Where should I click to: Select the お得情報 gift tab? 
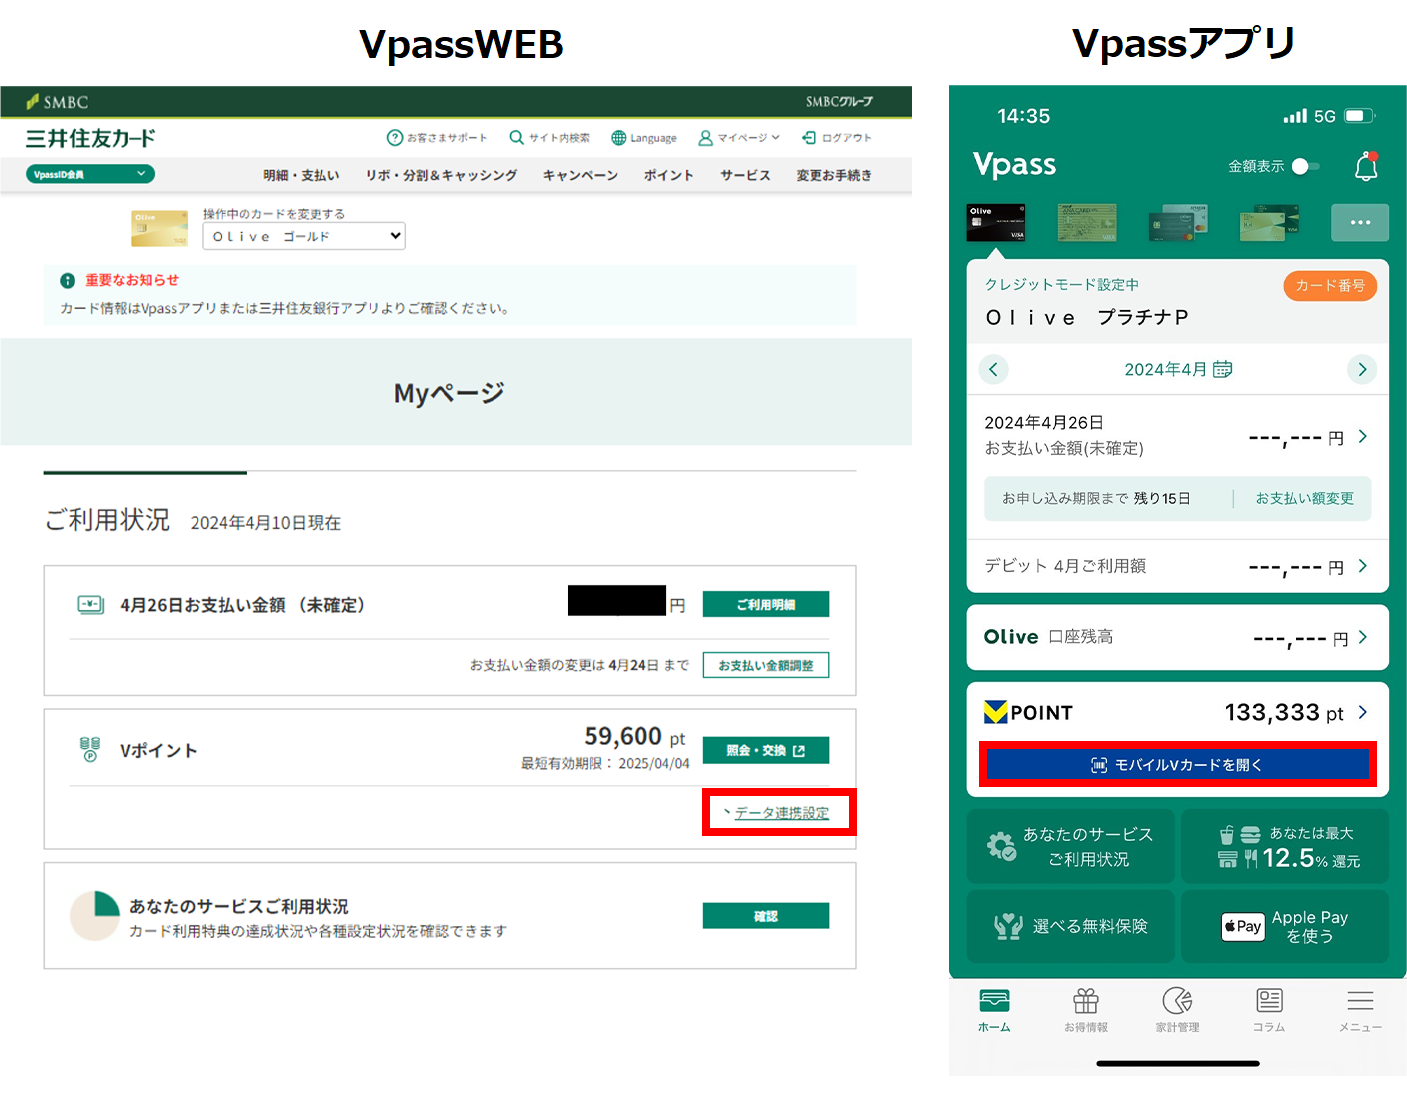pos(1086,1010)
